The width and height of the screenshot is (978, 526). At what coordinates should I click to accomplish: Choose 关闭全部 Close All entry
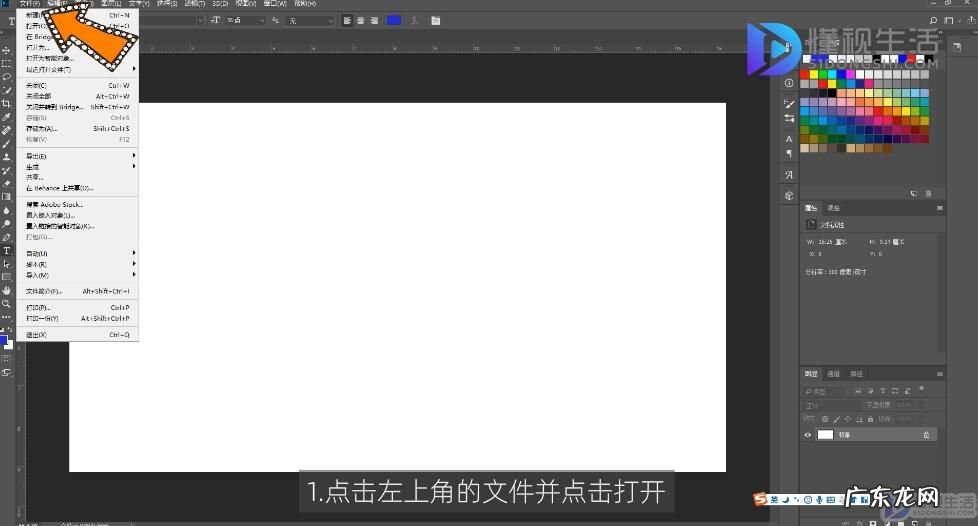point(77,96)
